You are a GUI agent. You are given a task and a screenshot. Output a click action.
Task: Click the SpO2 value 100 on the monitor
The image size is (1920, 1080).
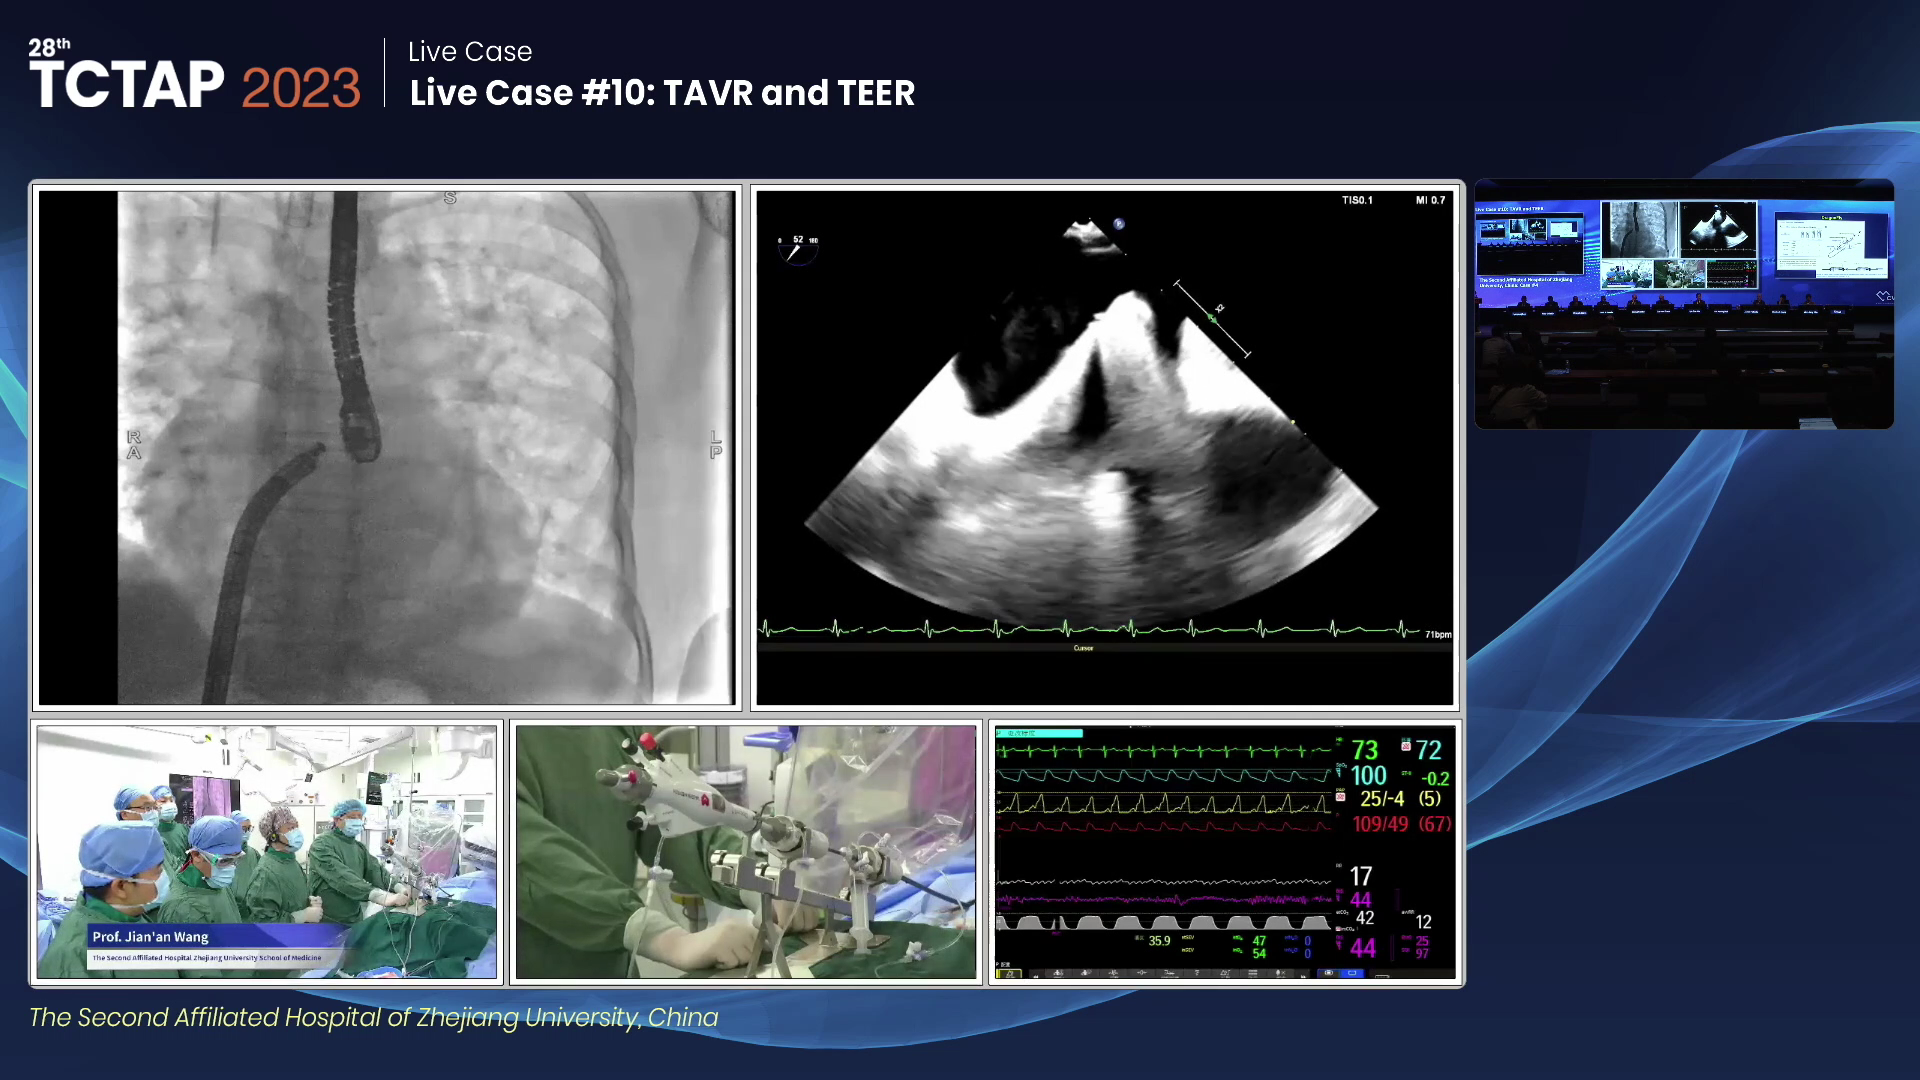pos(1369,776)
